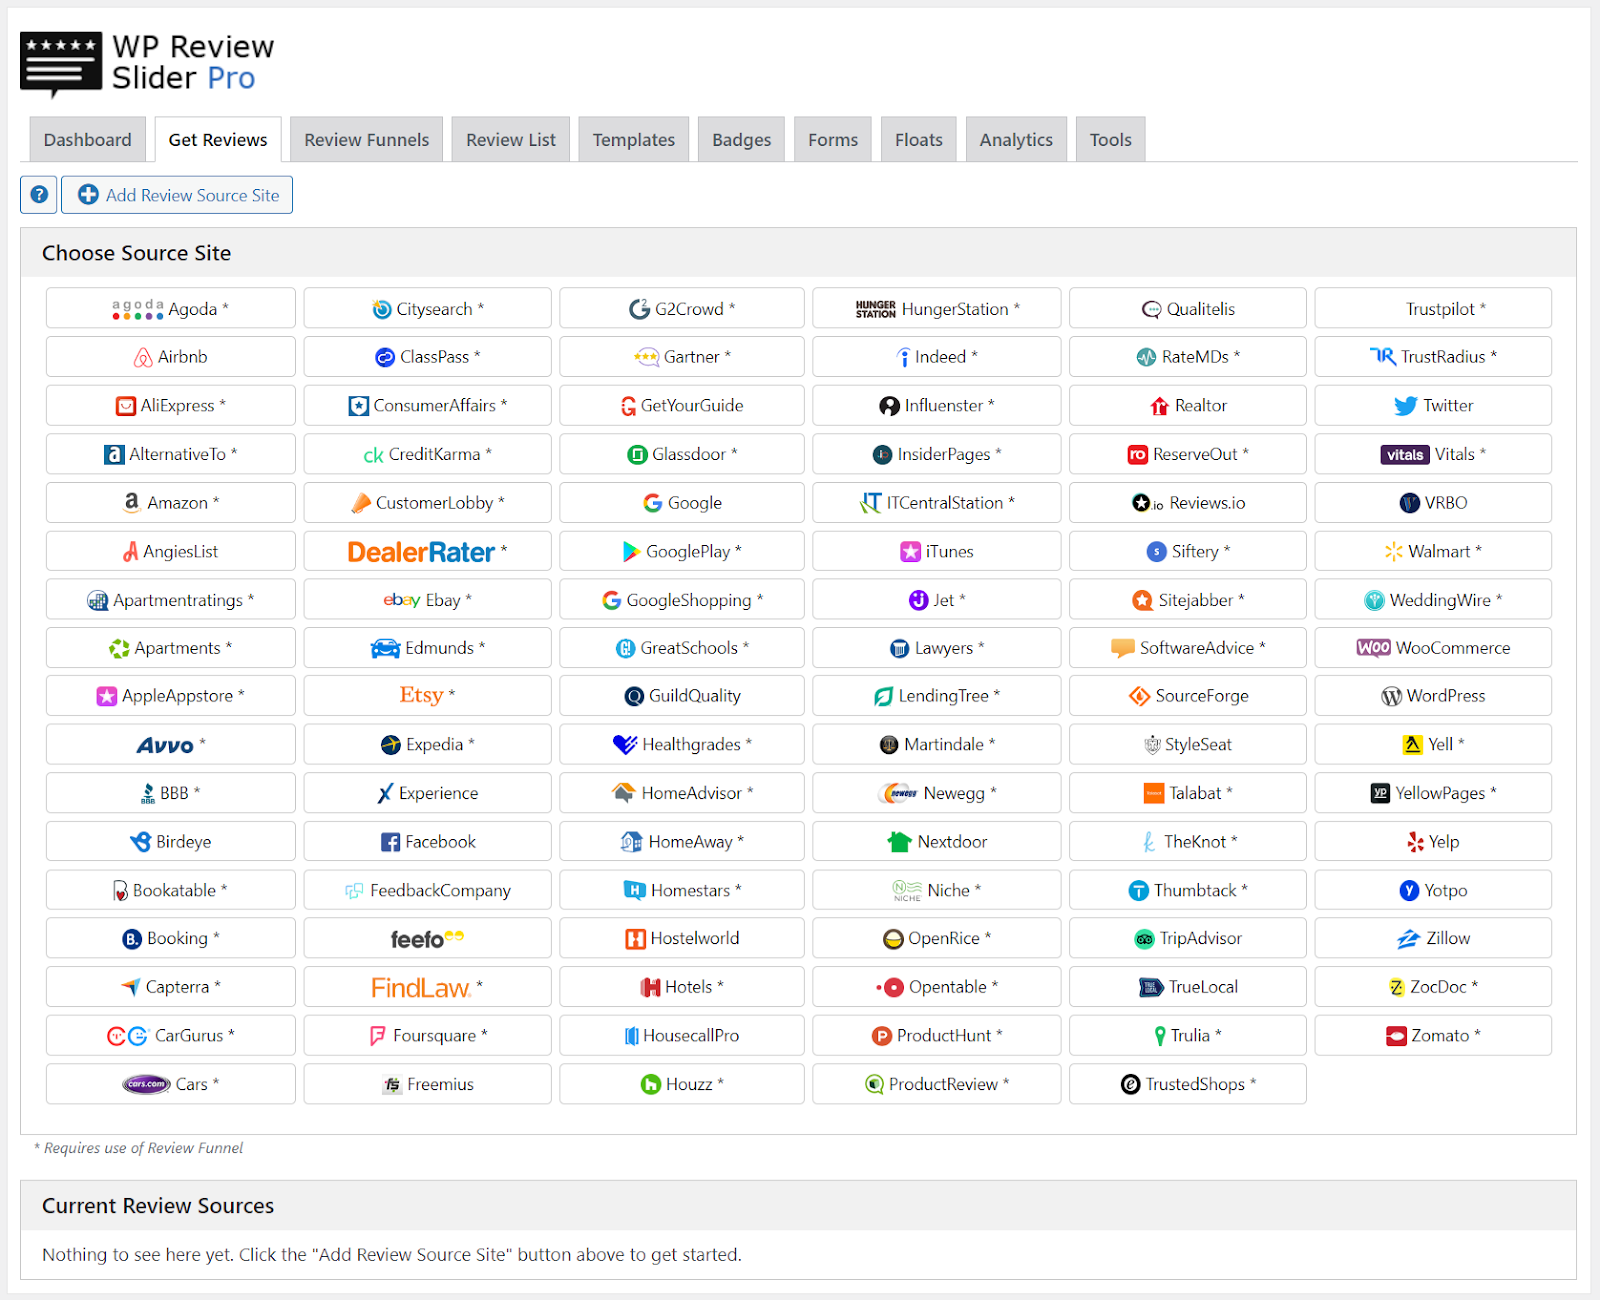Click the WordPress logo icon
1600x1300 pixels.
pyautogui.click(x=1391, y=696)
